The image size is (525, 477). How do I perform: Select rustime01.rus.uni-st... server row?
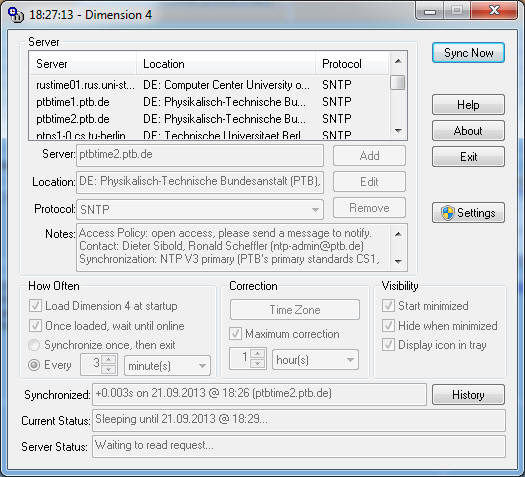click(x=210, y=85)
